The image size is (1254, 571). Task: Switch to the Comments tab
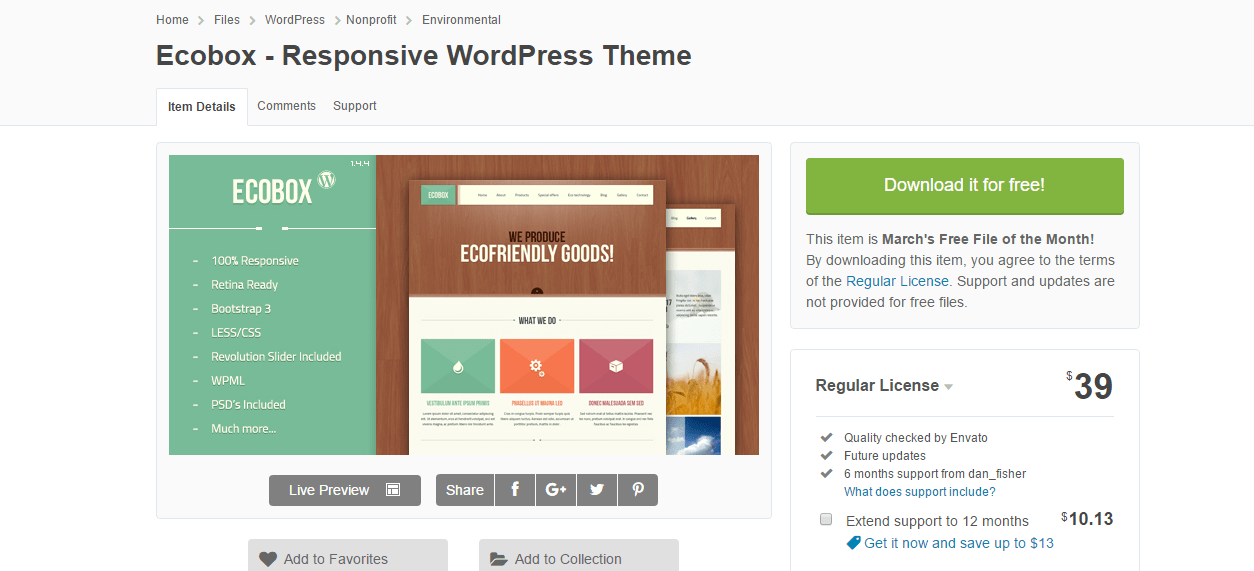286,106
